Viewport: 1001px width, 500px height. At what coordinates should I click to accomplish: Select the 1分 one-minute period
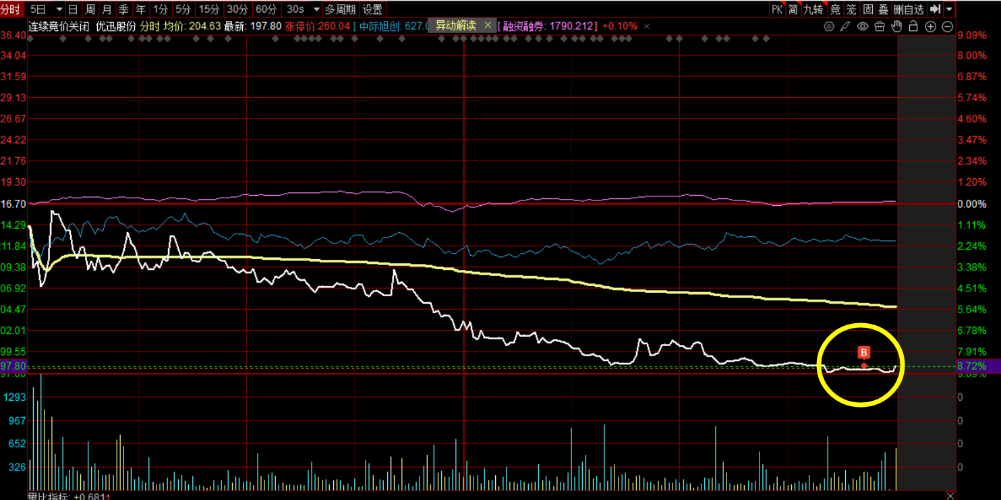[x=161, y=9]
